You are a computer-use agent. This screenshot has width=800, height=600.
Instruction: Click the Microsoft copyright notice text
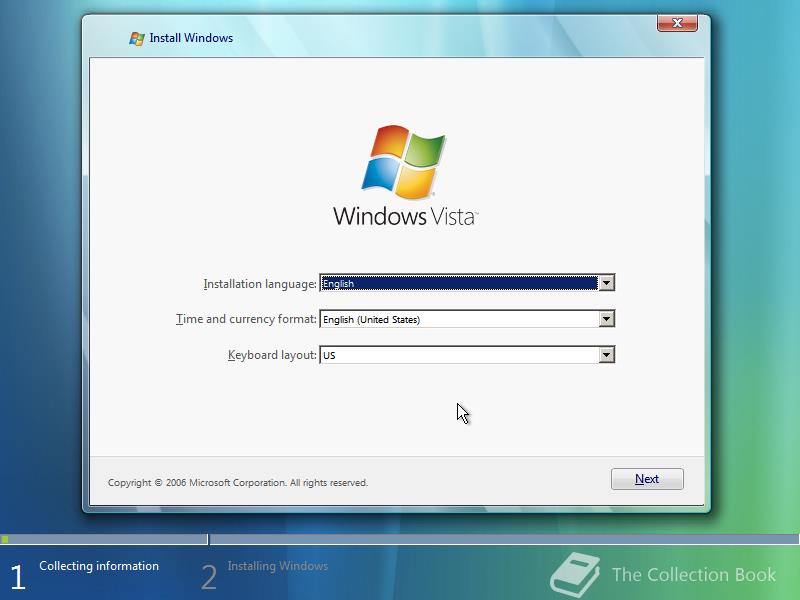(x=238, y=483)
